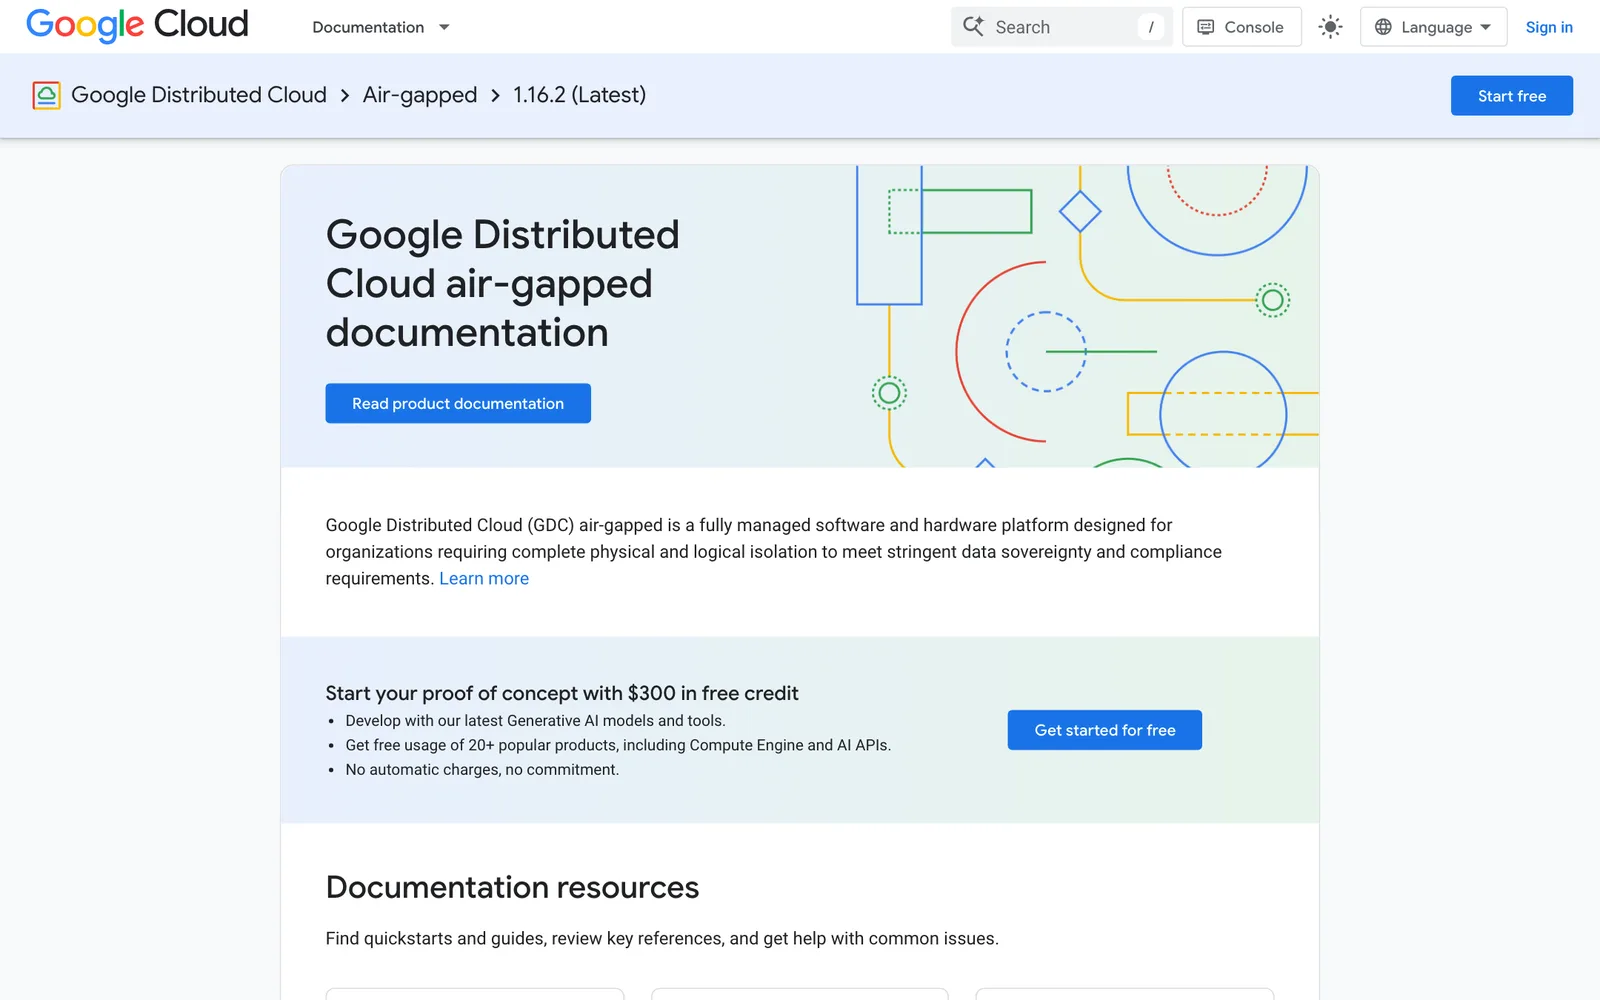Click the hero illustration of colored shapes
Screen dimensions: 1600x1000
click(1087, 316)
